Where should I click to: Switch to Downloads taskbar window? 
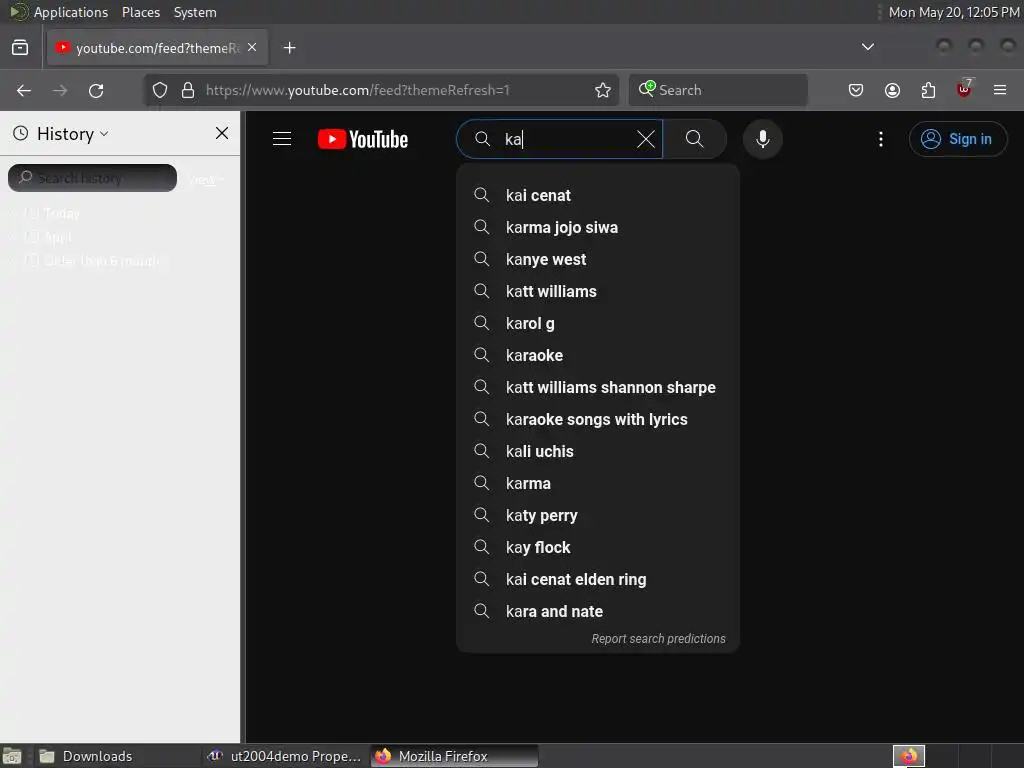(116, 756)
